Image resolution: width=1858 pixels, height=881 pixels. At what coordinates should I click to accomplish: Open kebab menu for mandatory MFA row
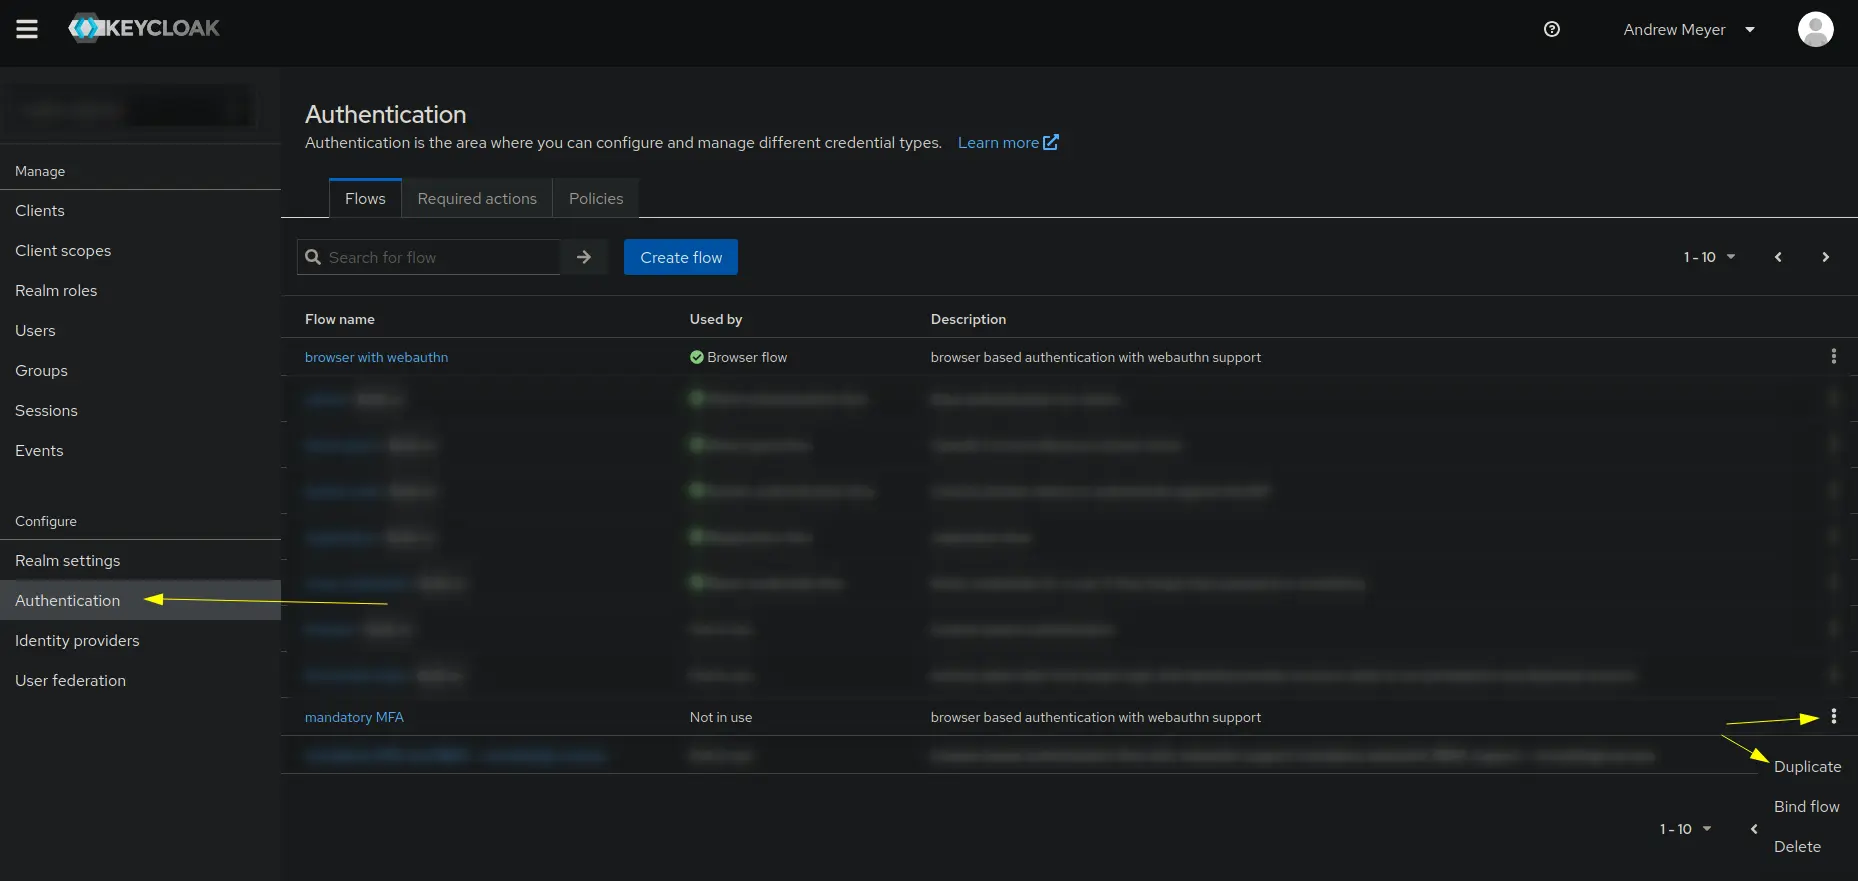(x=1833, y=716)
